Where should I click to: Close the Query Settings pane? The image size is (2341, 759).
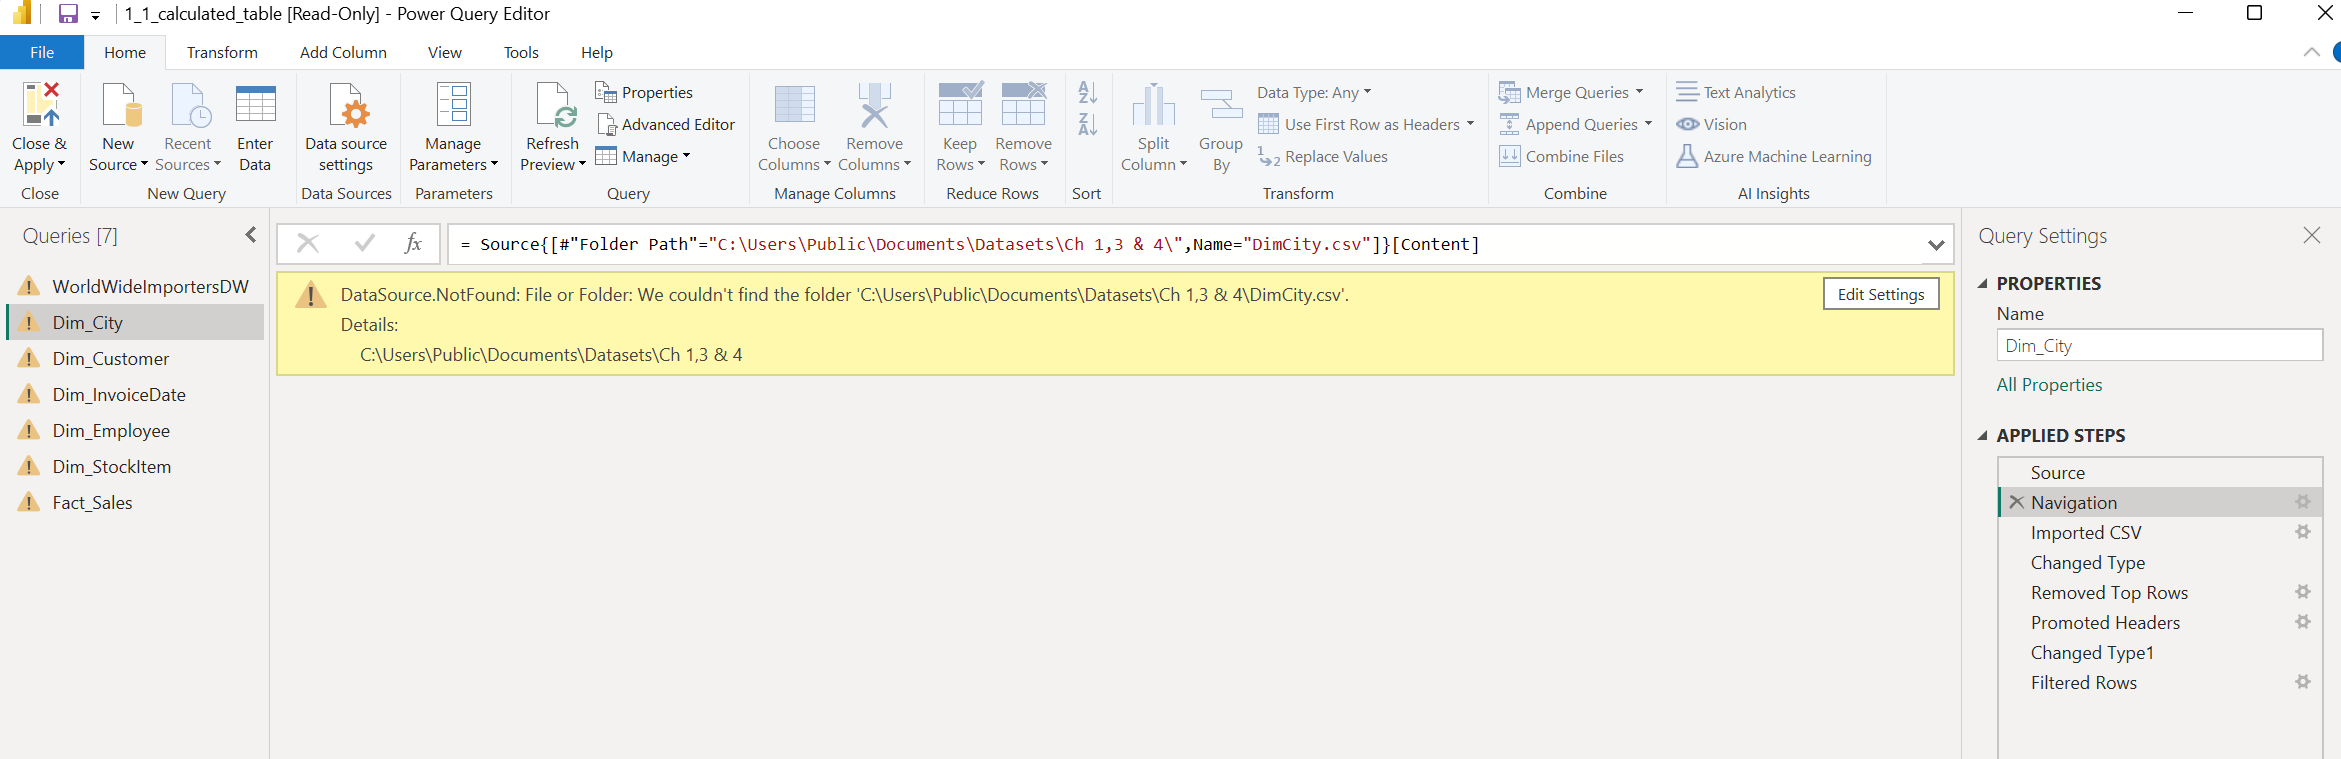point(2312,235)
